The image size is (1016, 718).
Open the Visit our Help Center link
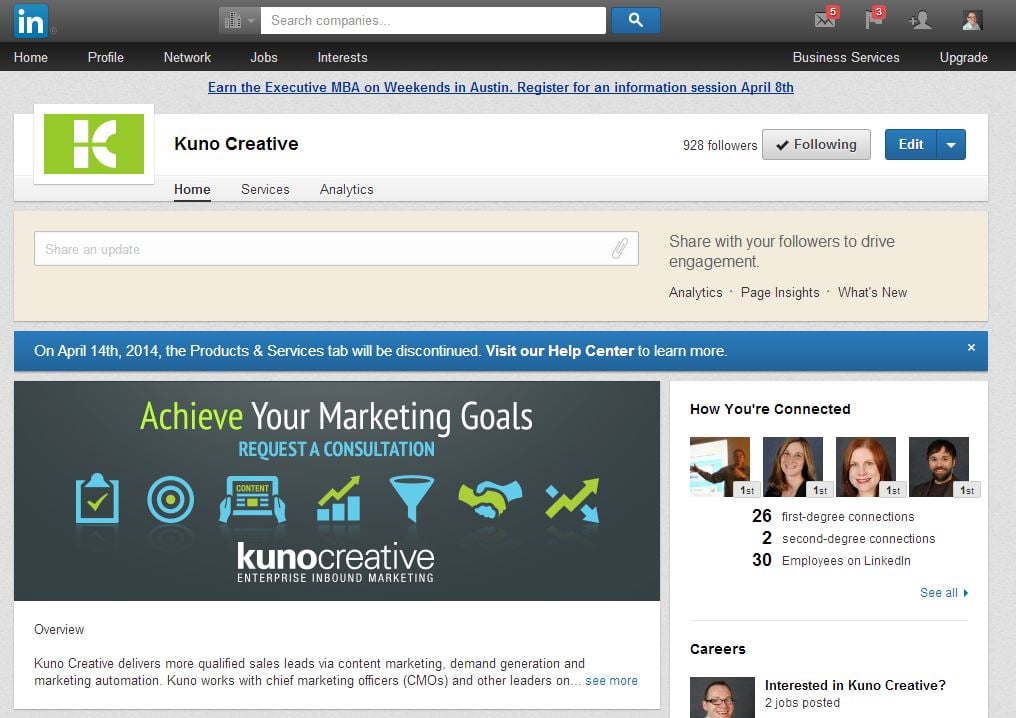pos(560,351)
